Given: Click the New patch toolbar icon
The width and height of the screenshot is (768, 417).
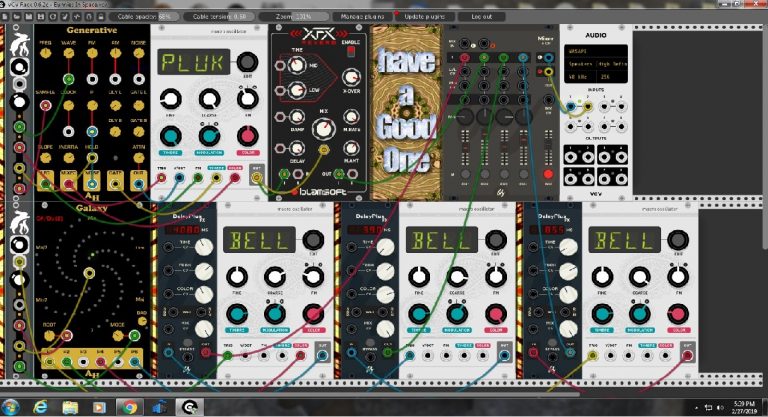Looking at the screenshot, I should [5, 16].
